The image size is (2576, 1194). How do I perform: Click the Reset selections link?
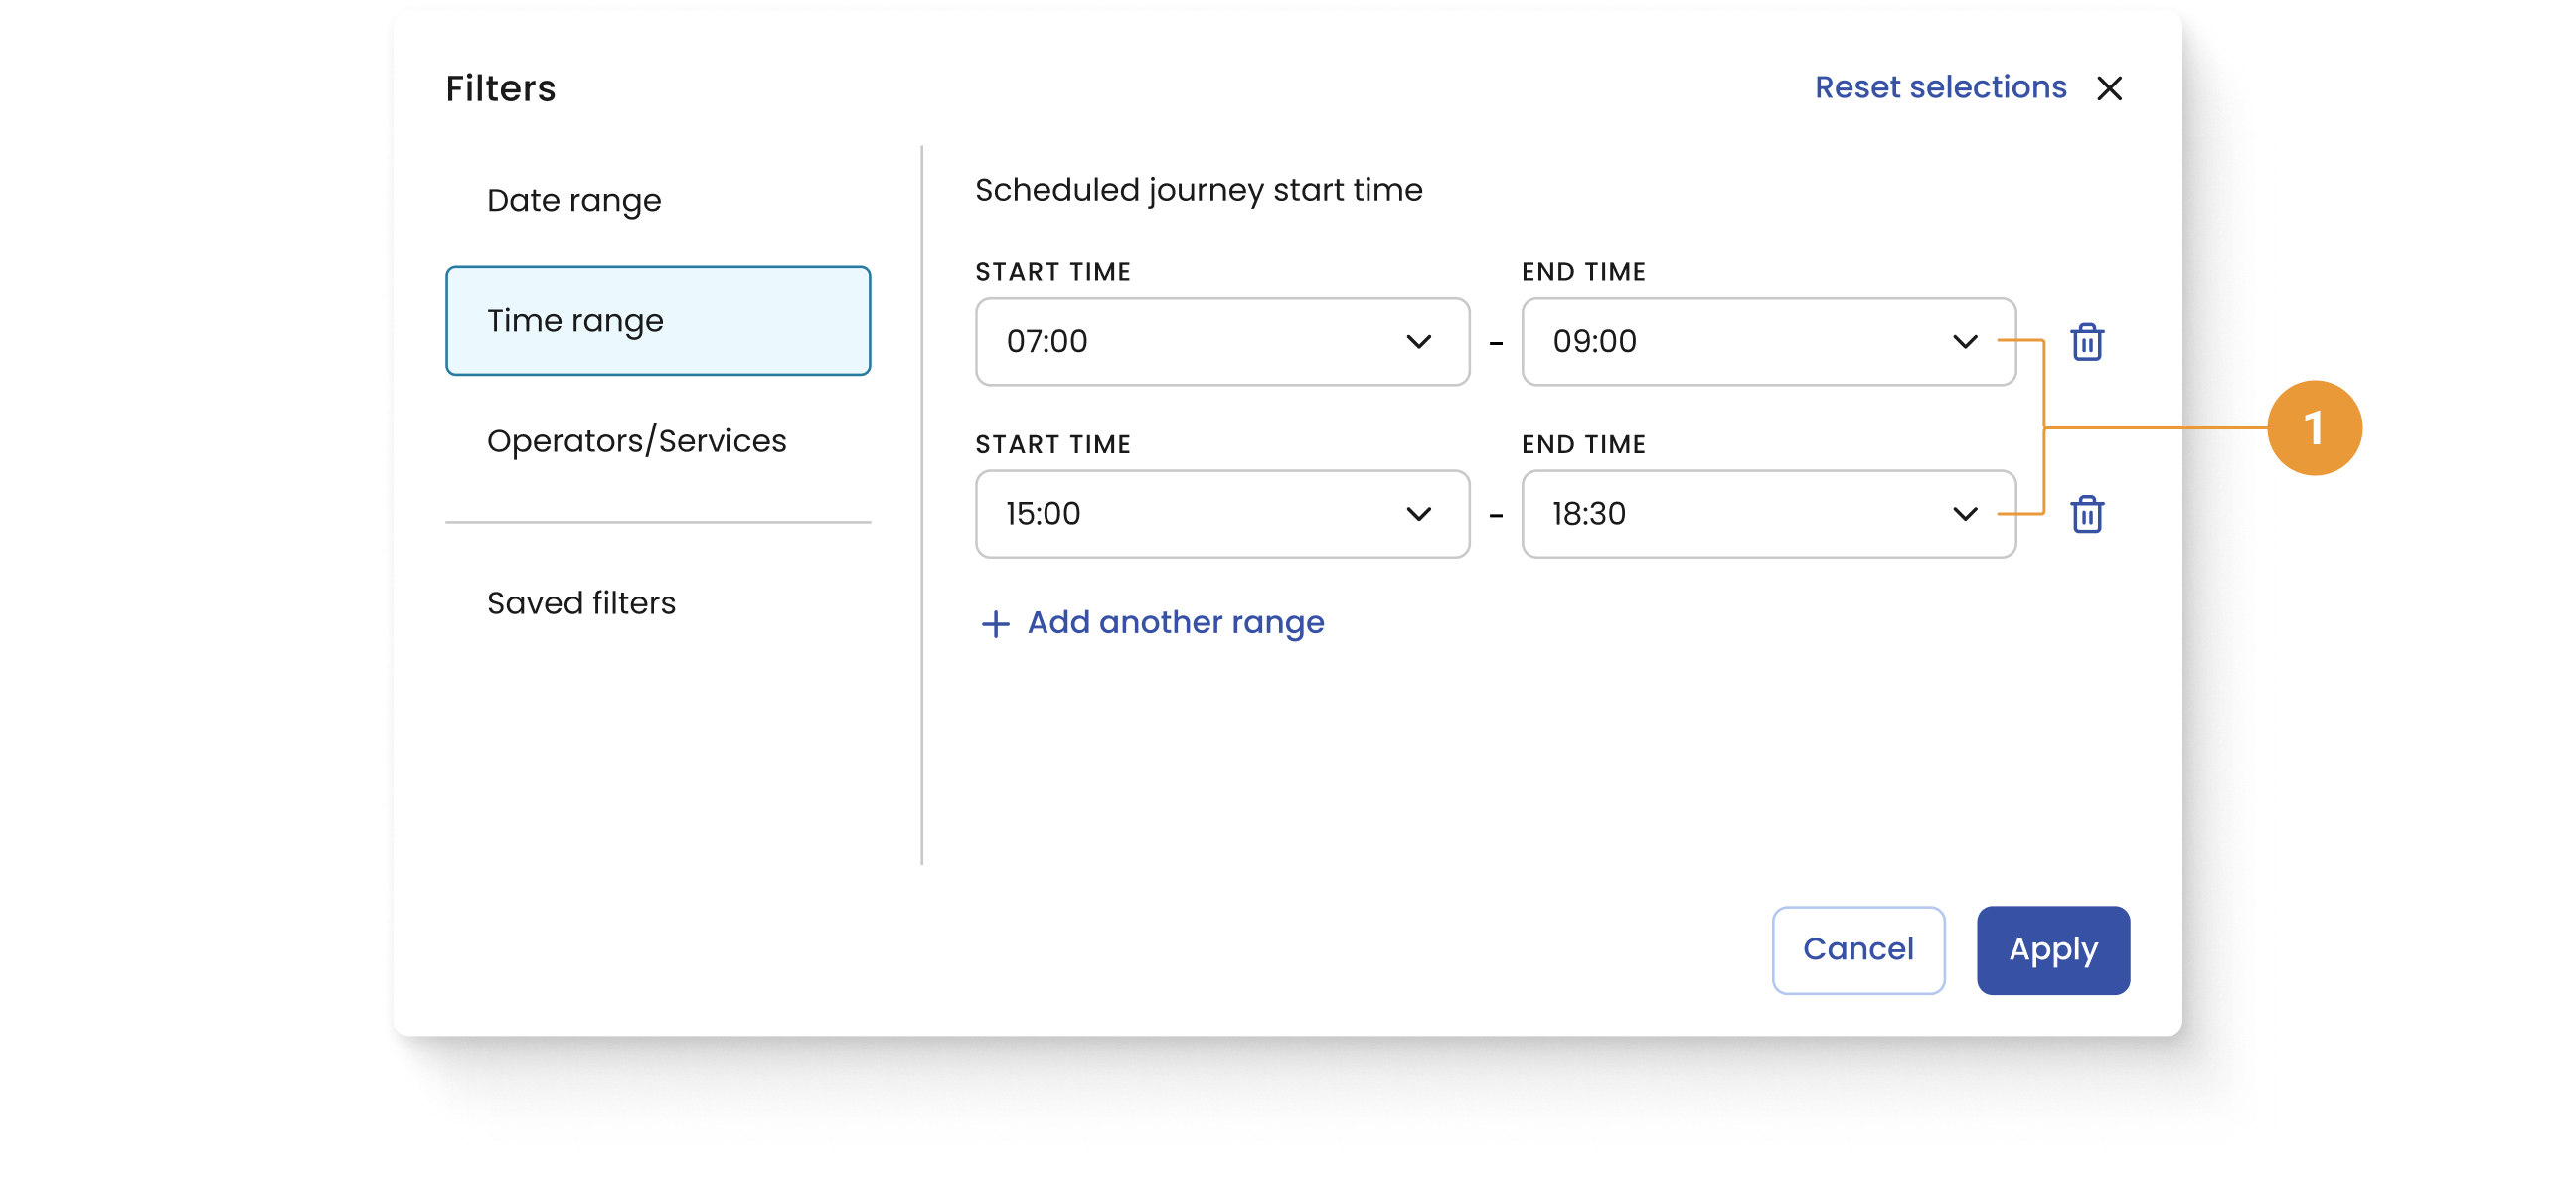click(1939, 88)
